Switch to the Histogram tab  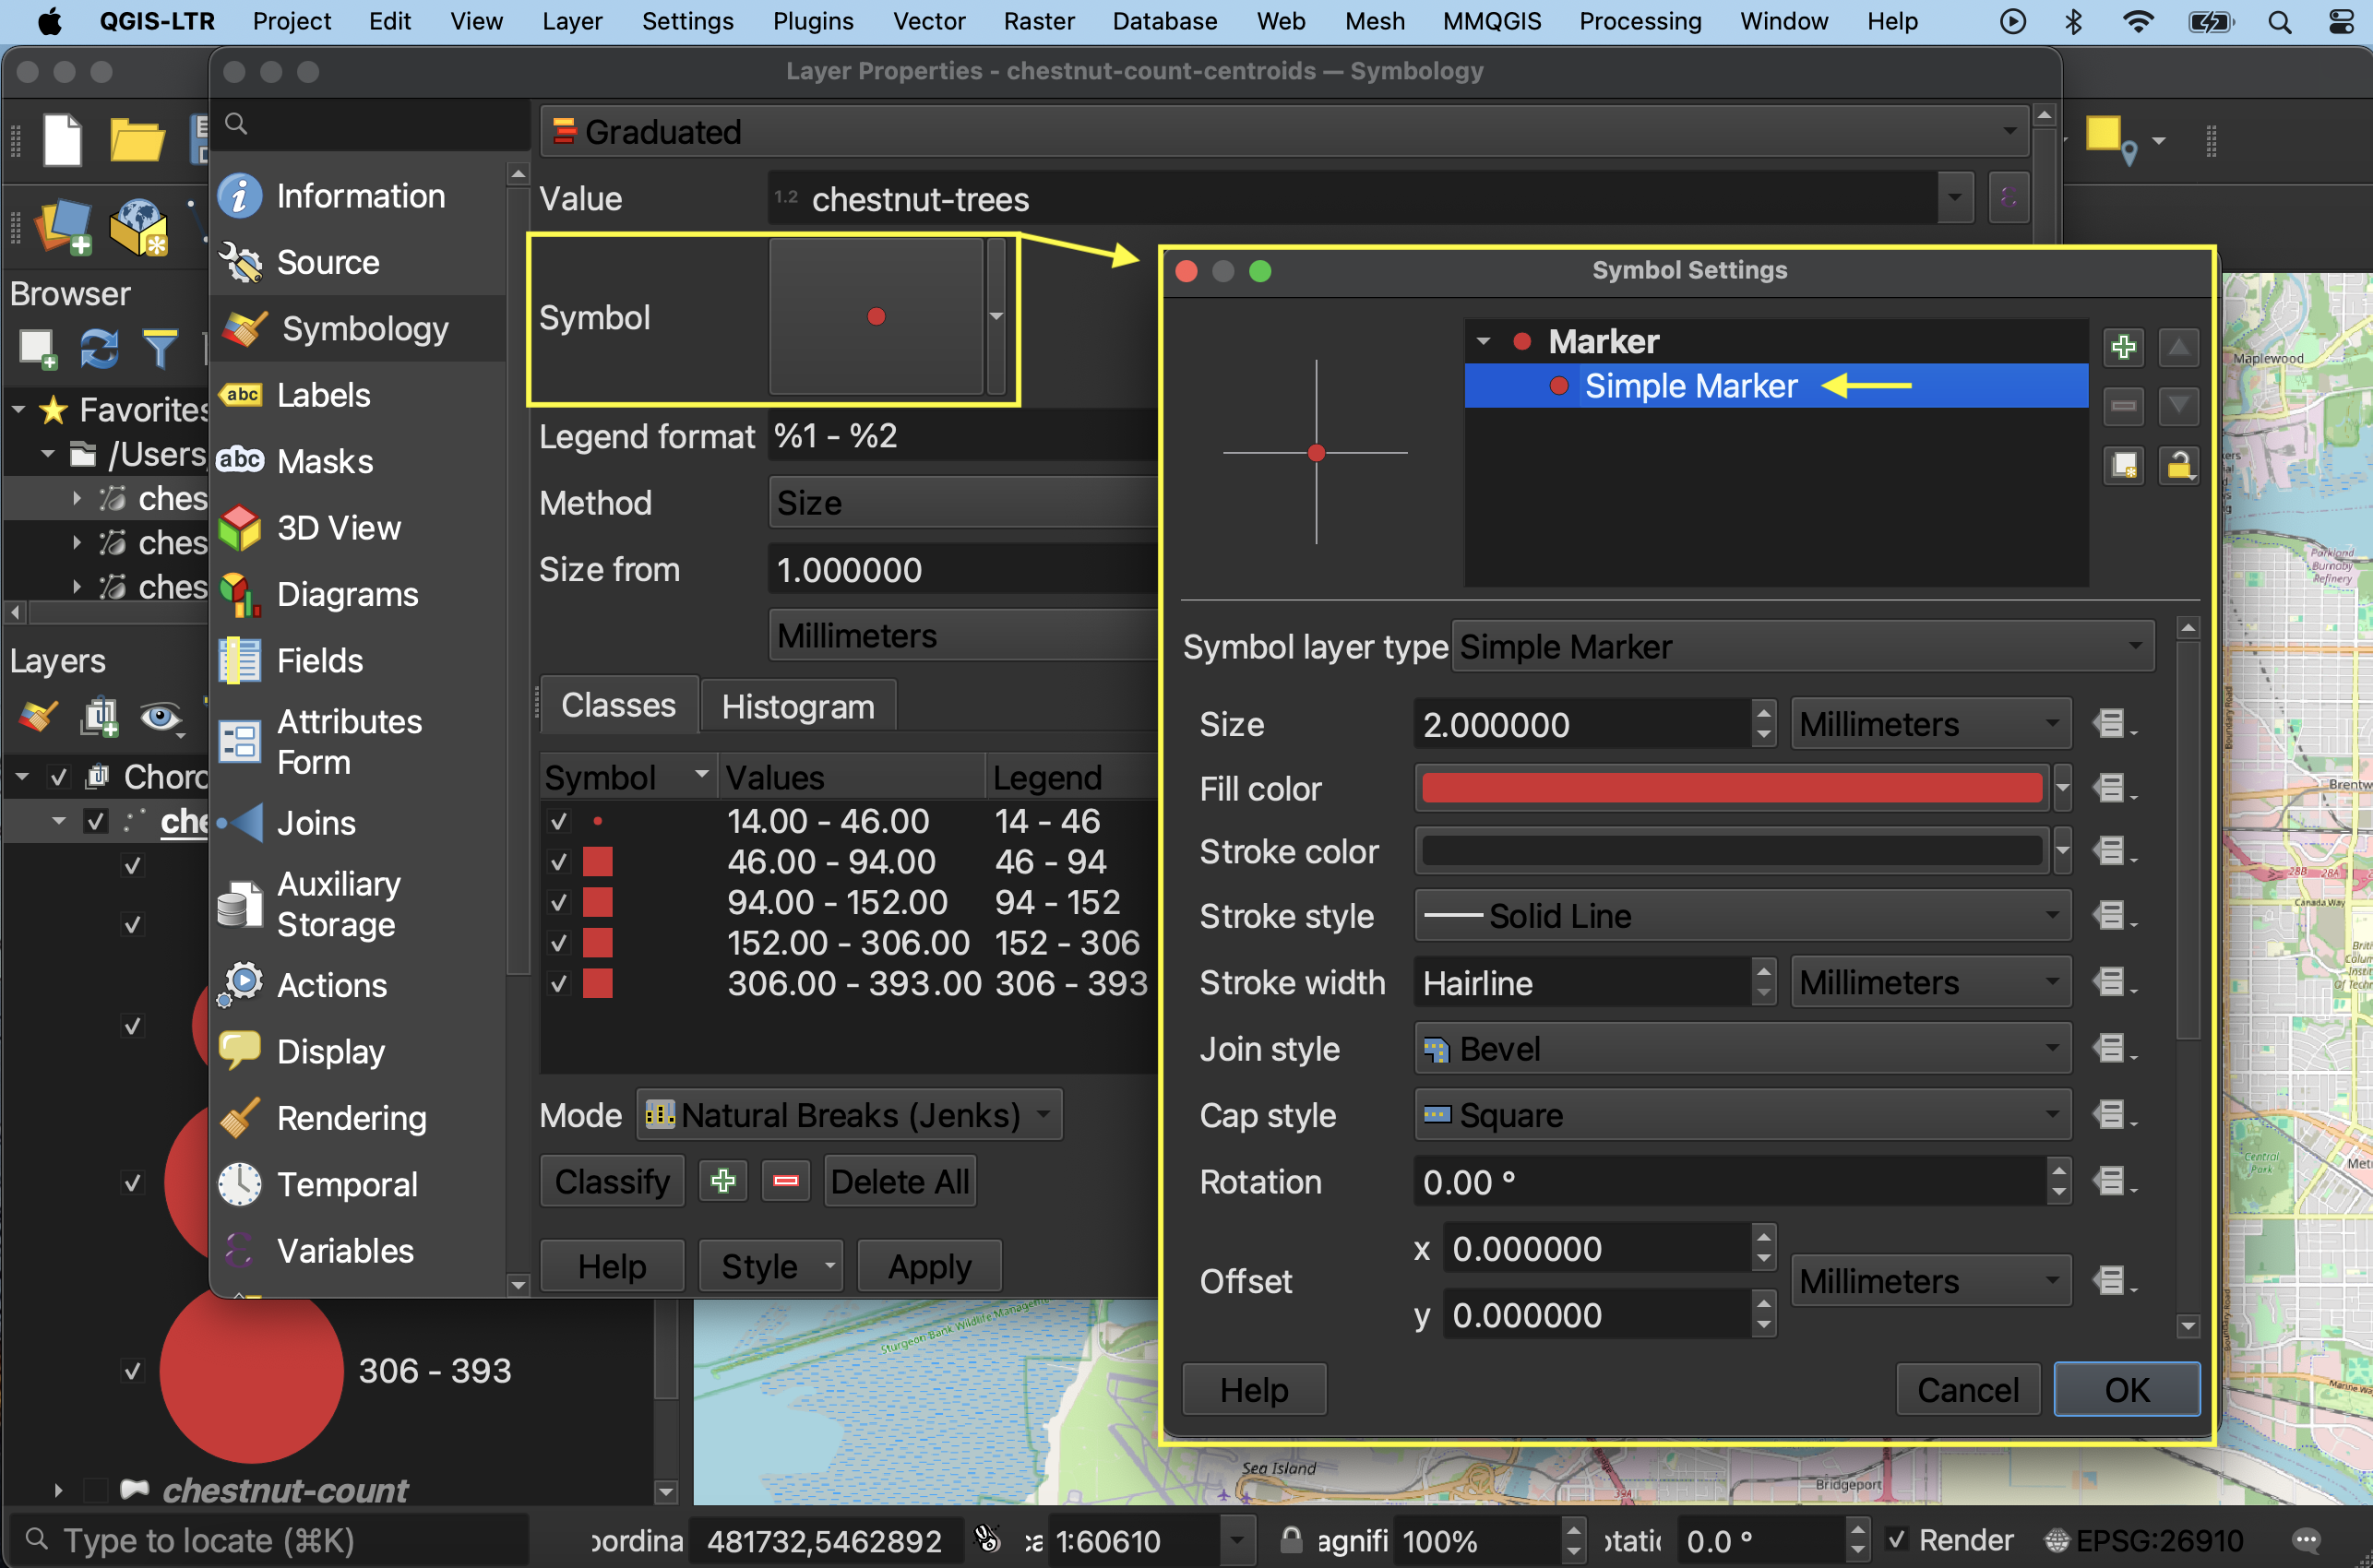pos(798,707)
